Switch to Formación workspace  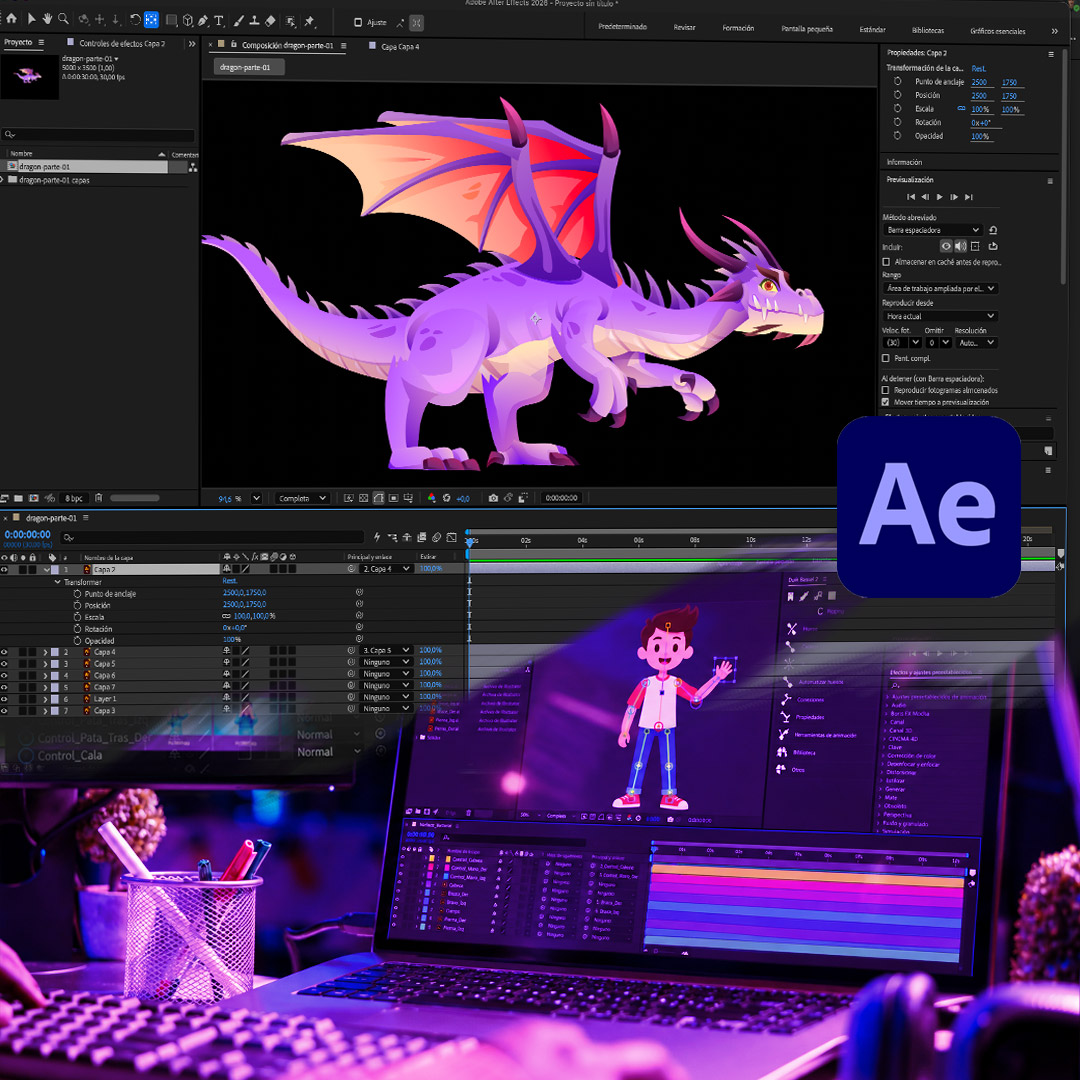pyautogui.click(x=738, y=28)
